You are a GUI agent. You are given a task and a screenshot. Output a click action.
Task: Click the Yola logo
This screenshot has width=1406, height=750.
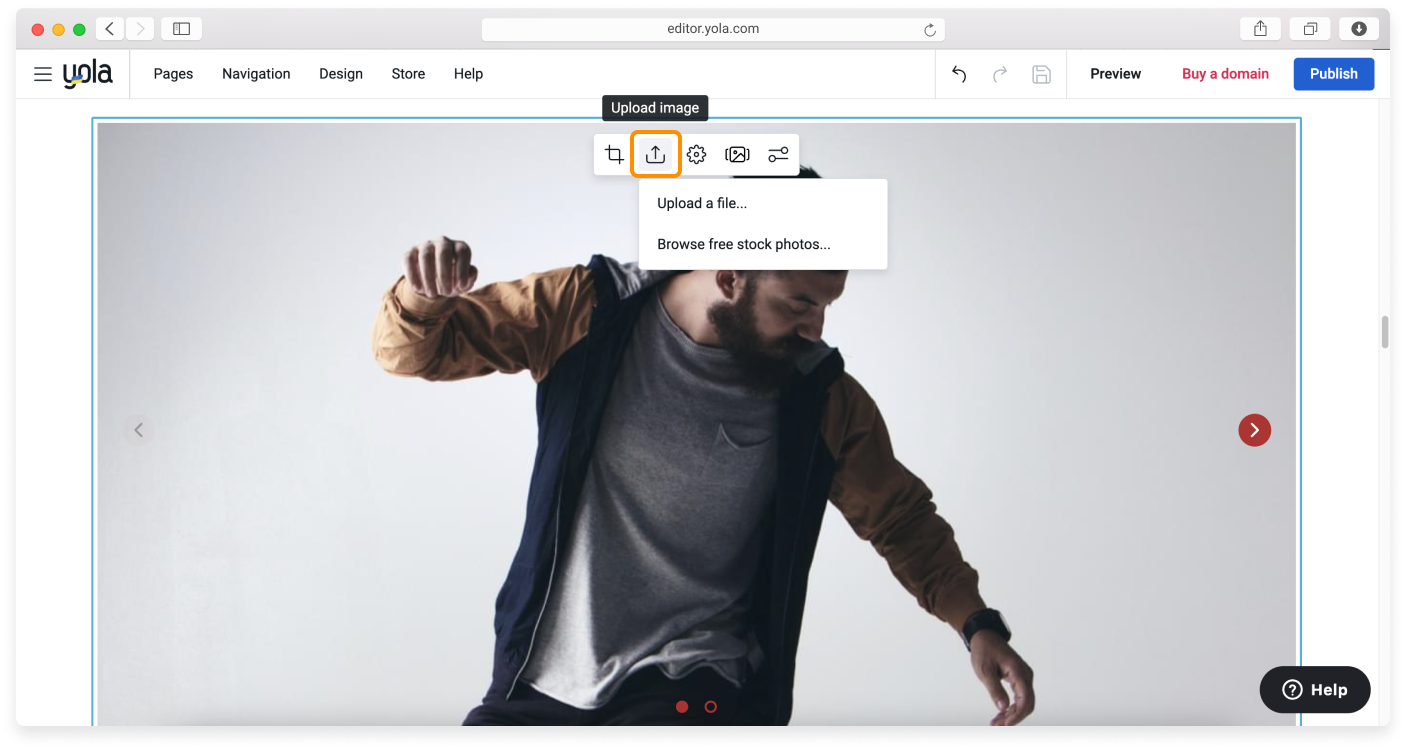click(x=86, y=73)
